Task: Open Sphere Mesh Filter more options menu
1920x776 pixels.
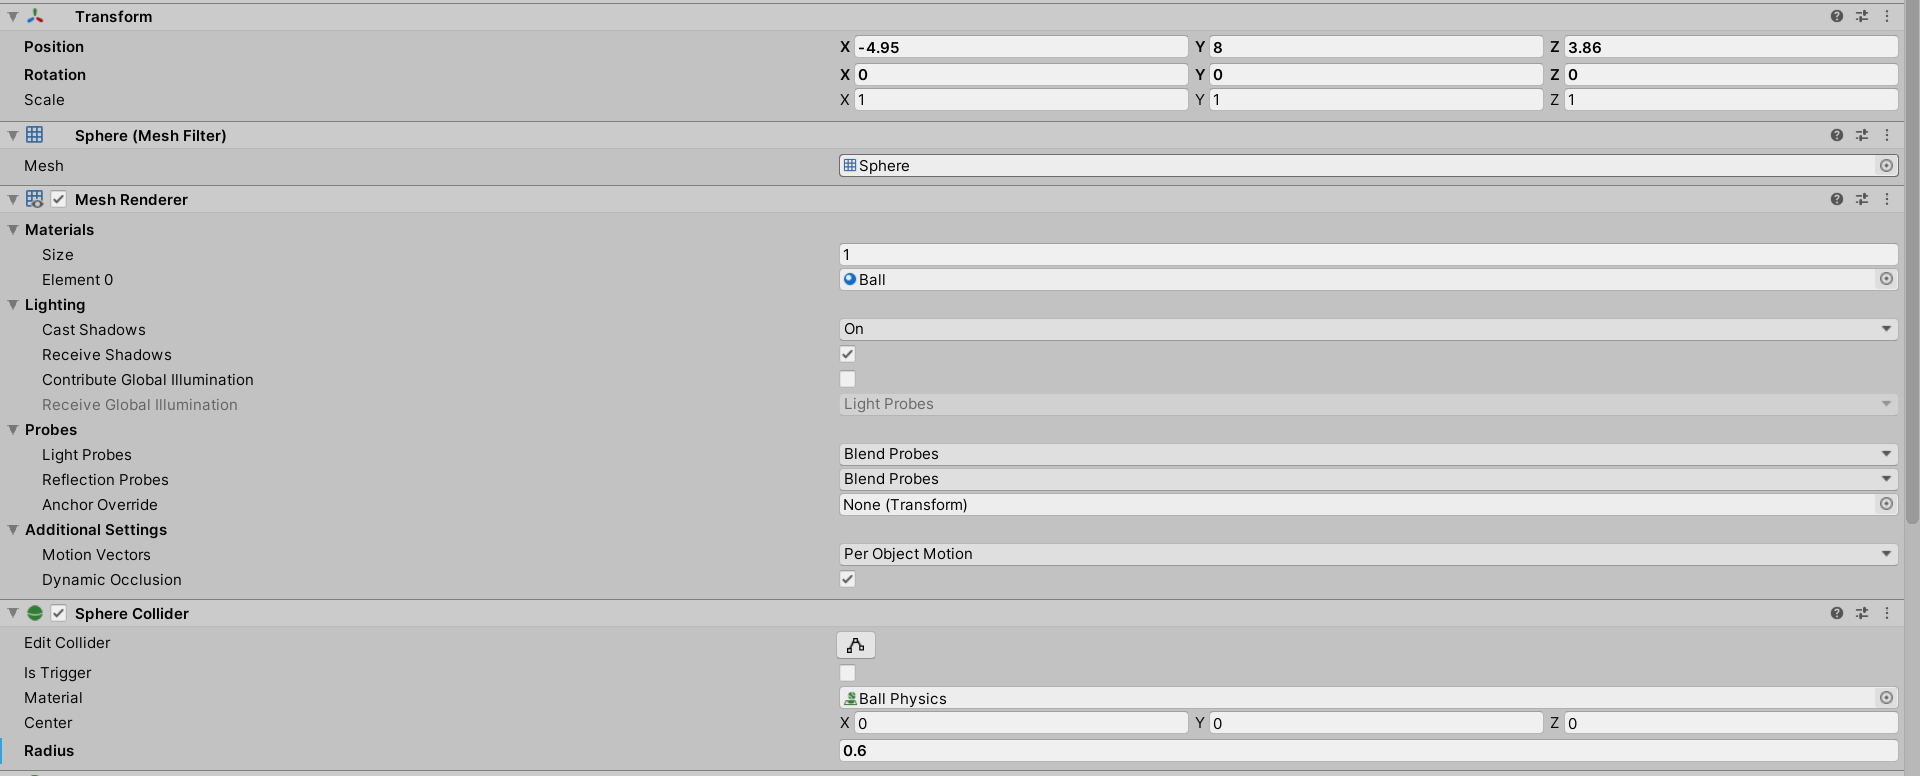Action: 1887,135
